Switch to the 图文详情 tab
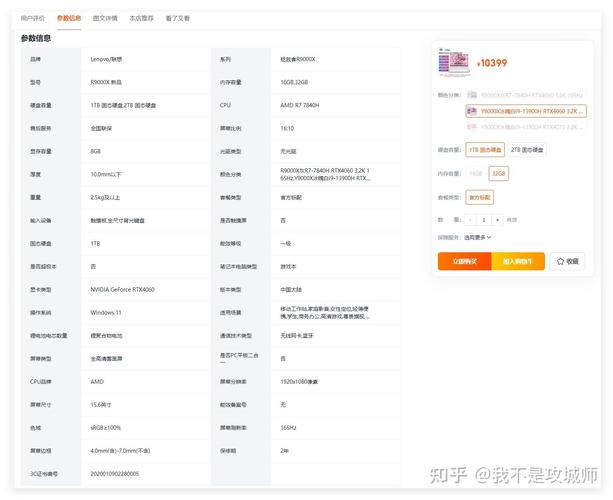 tap(105, 18)
